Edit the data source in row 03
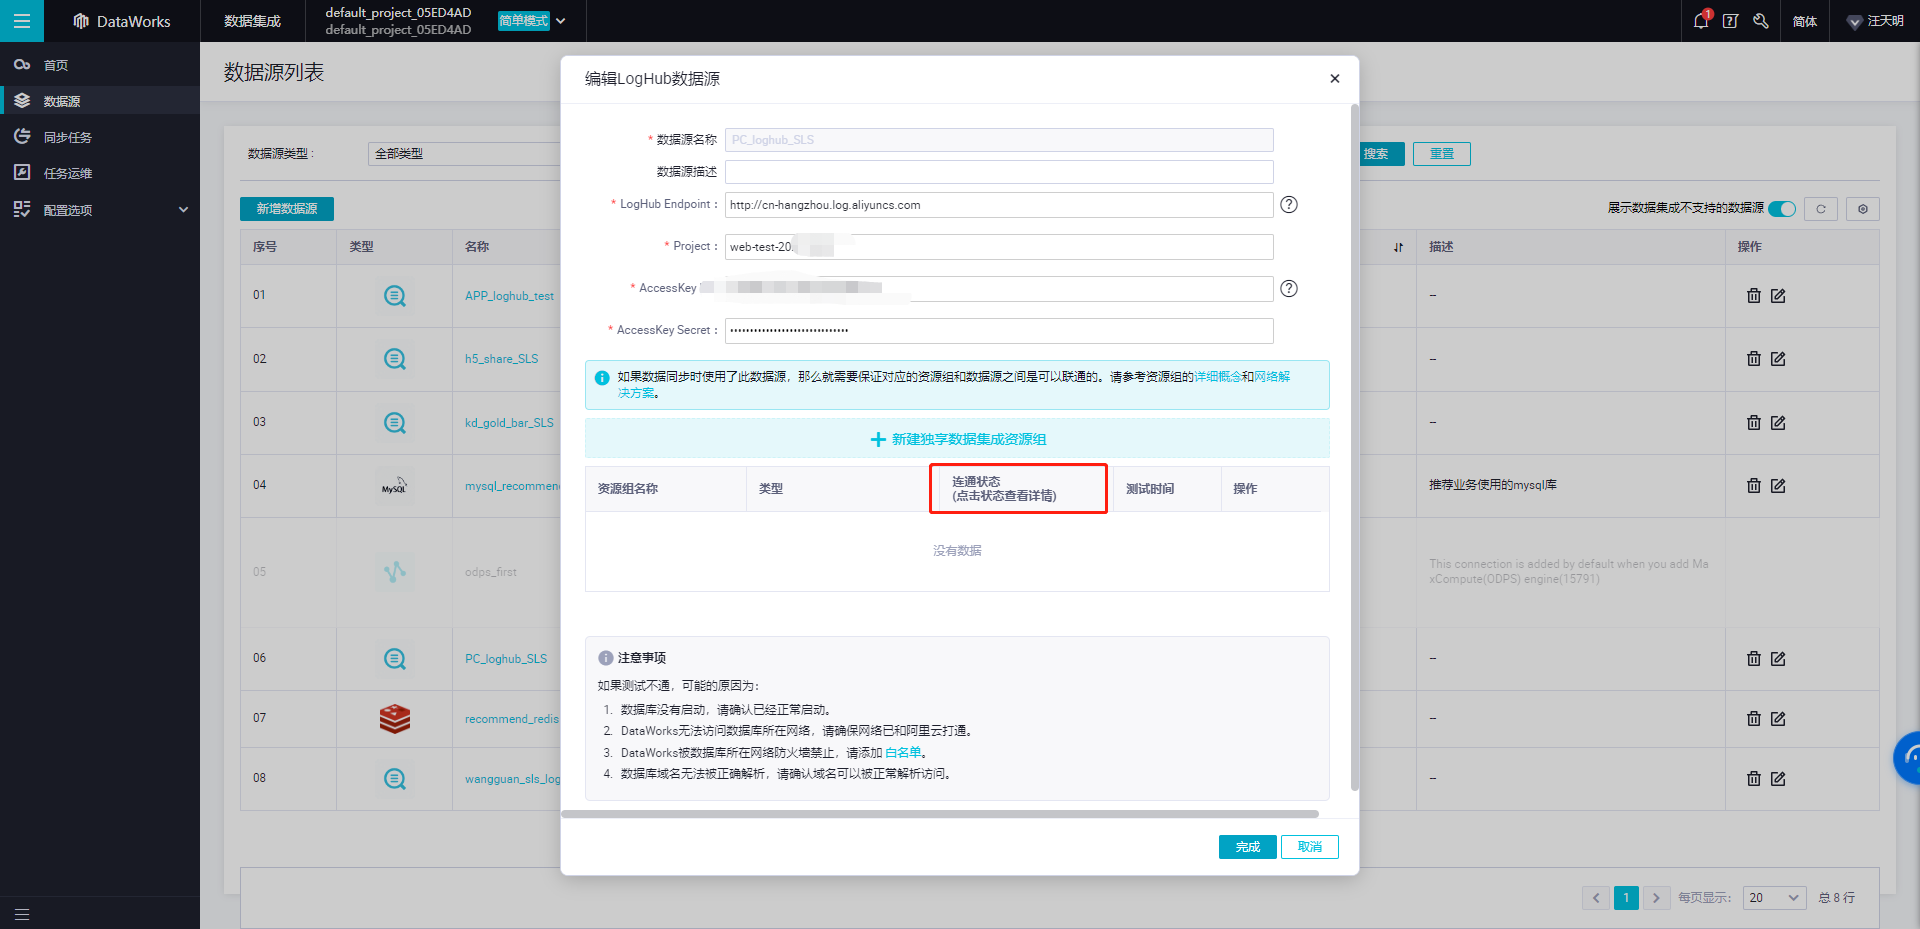 1778,423
